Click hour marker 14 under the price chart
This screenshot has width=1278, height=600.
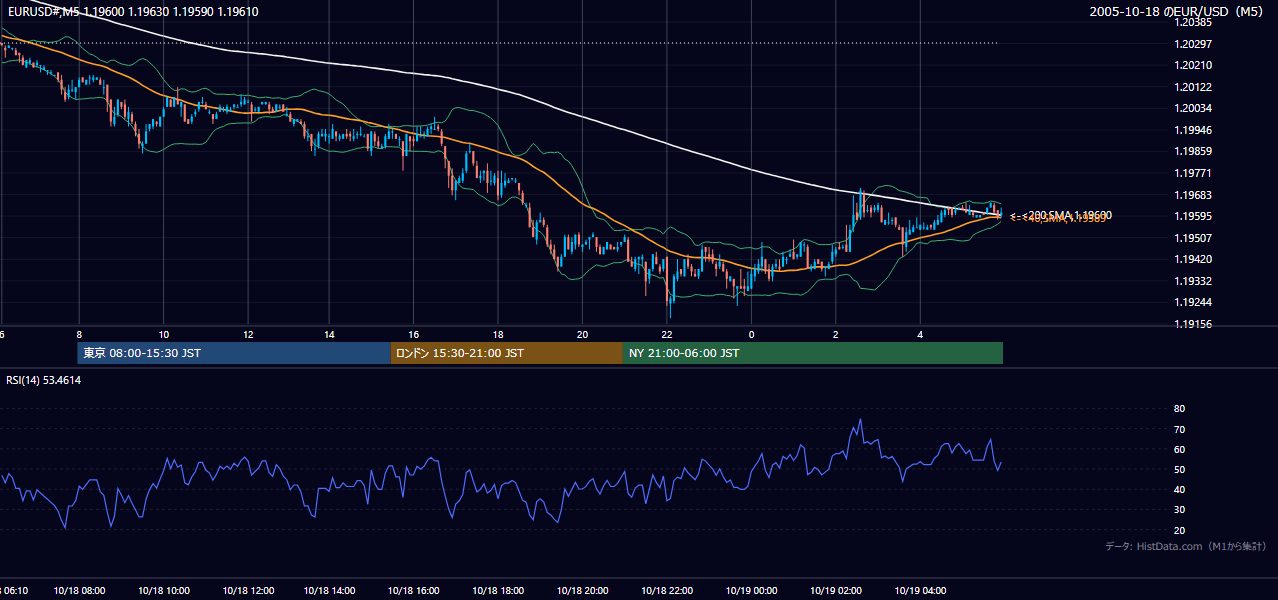tap(331, 335)
